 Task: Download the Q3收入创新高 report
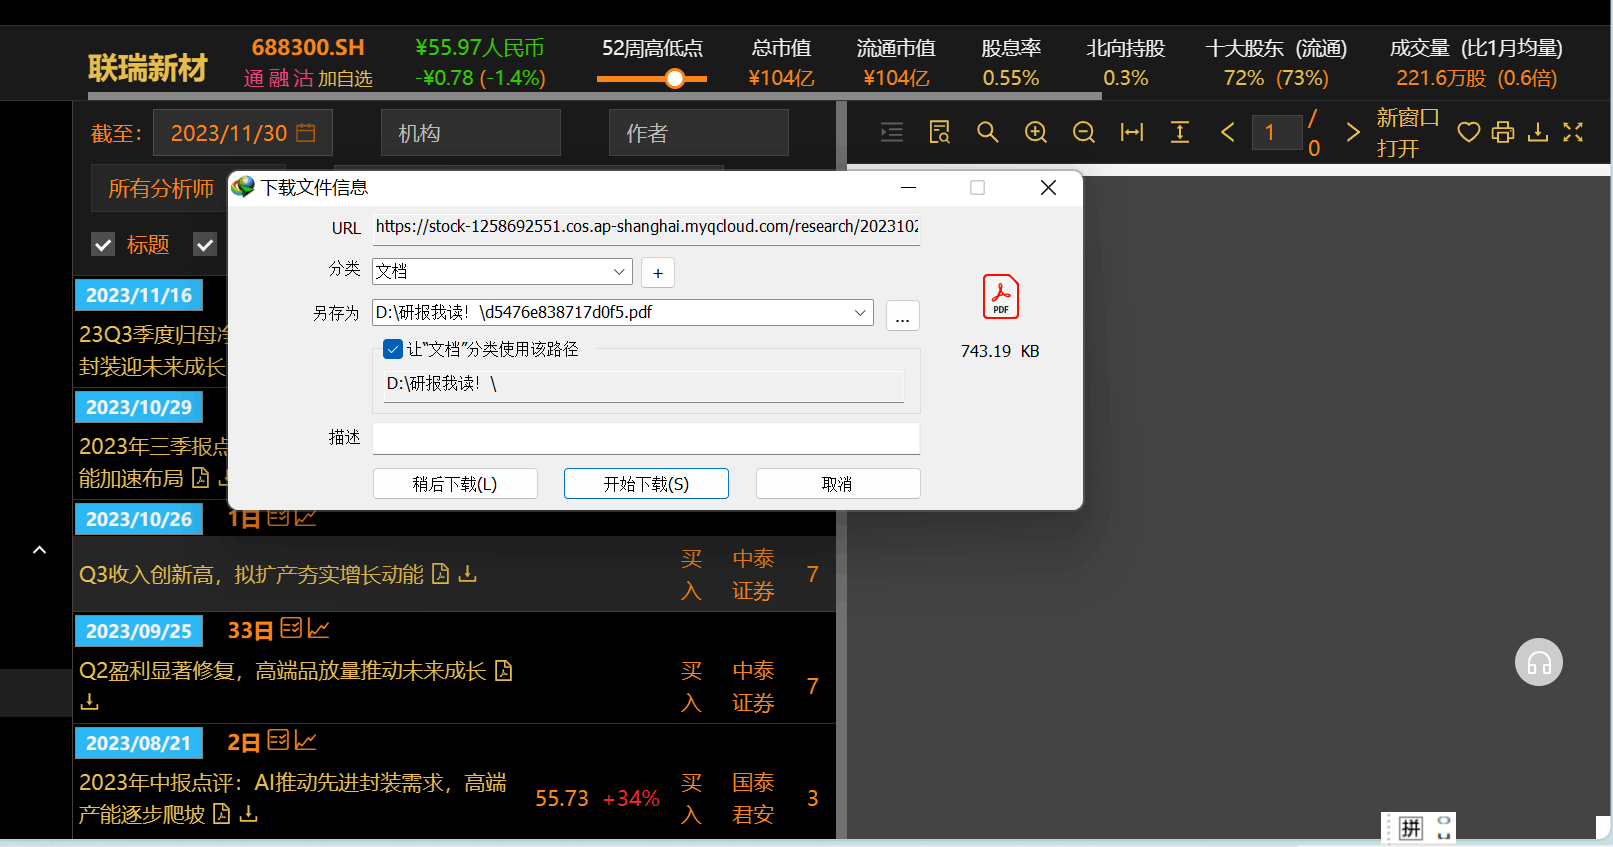pyautogui.click(x=467, y=574)
